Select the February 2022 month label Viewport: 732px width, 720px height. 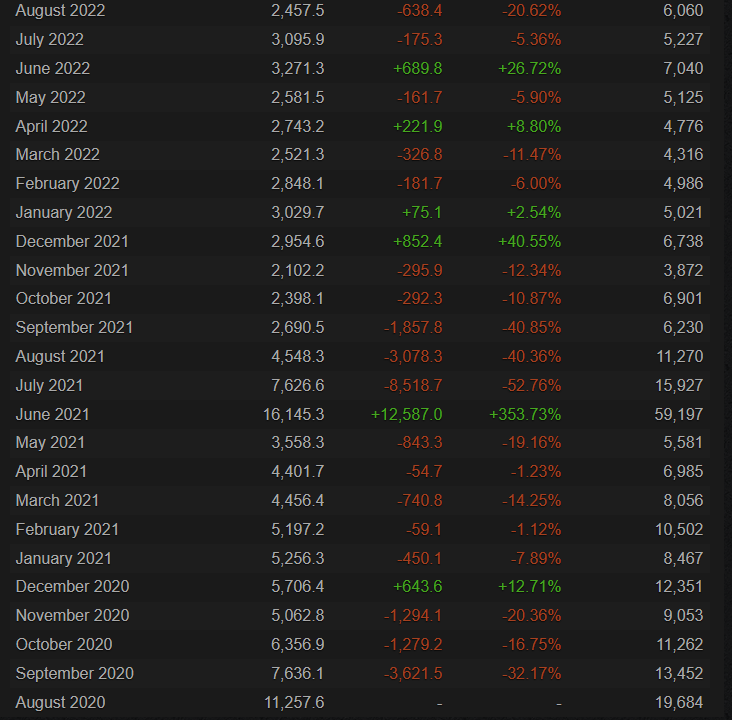[x=68, y=183]
